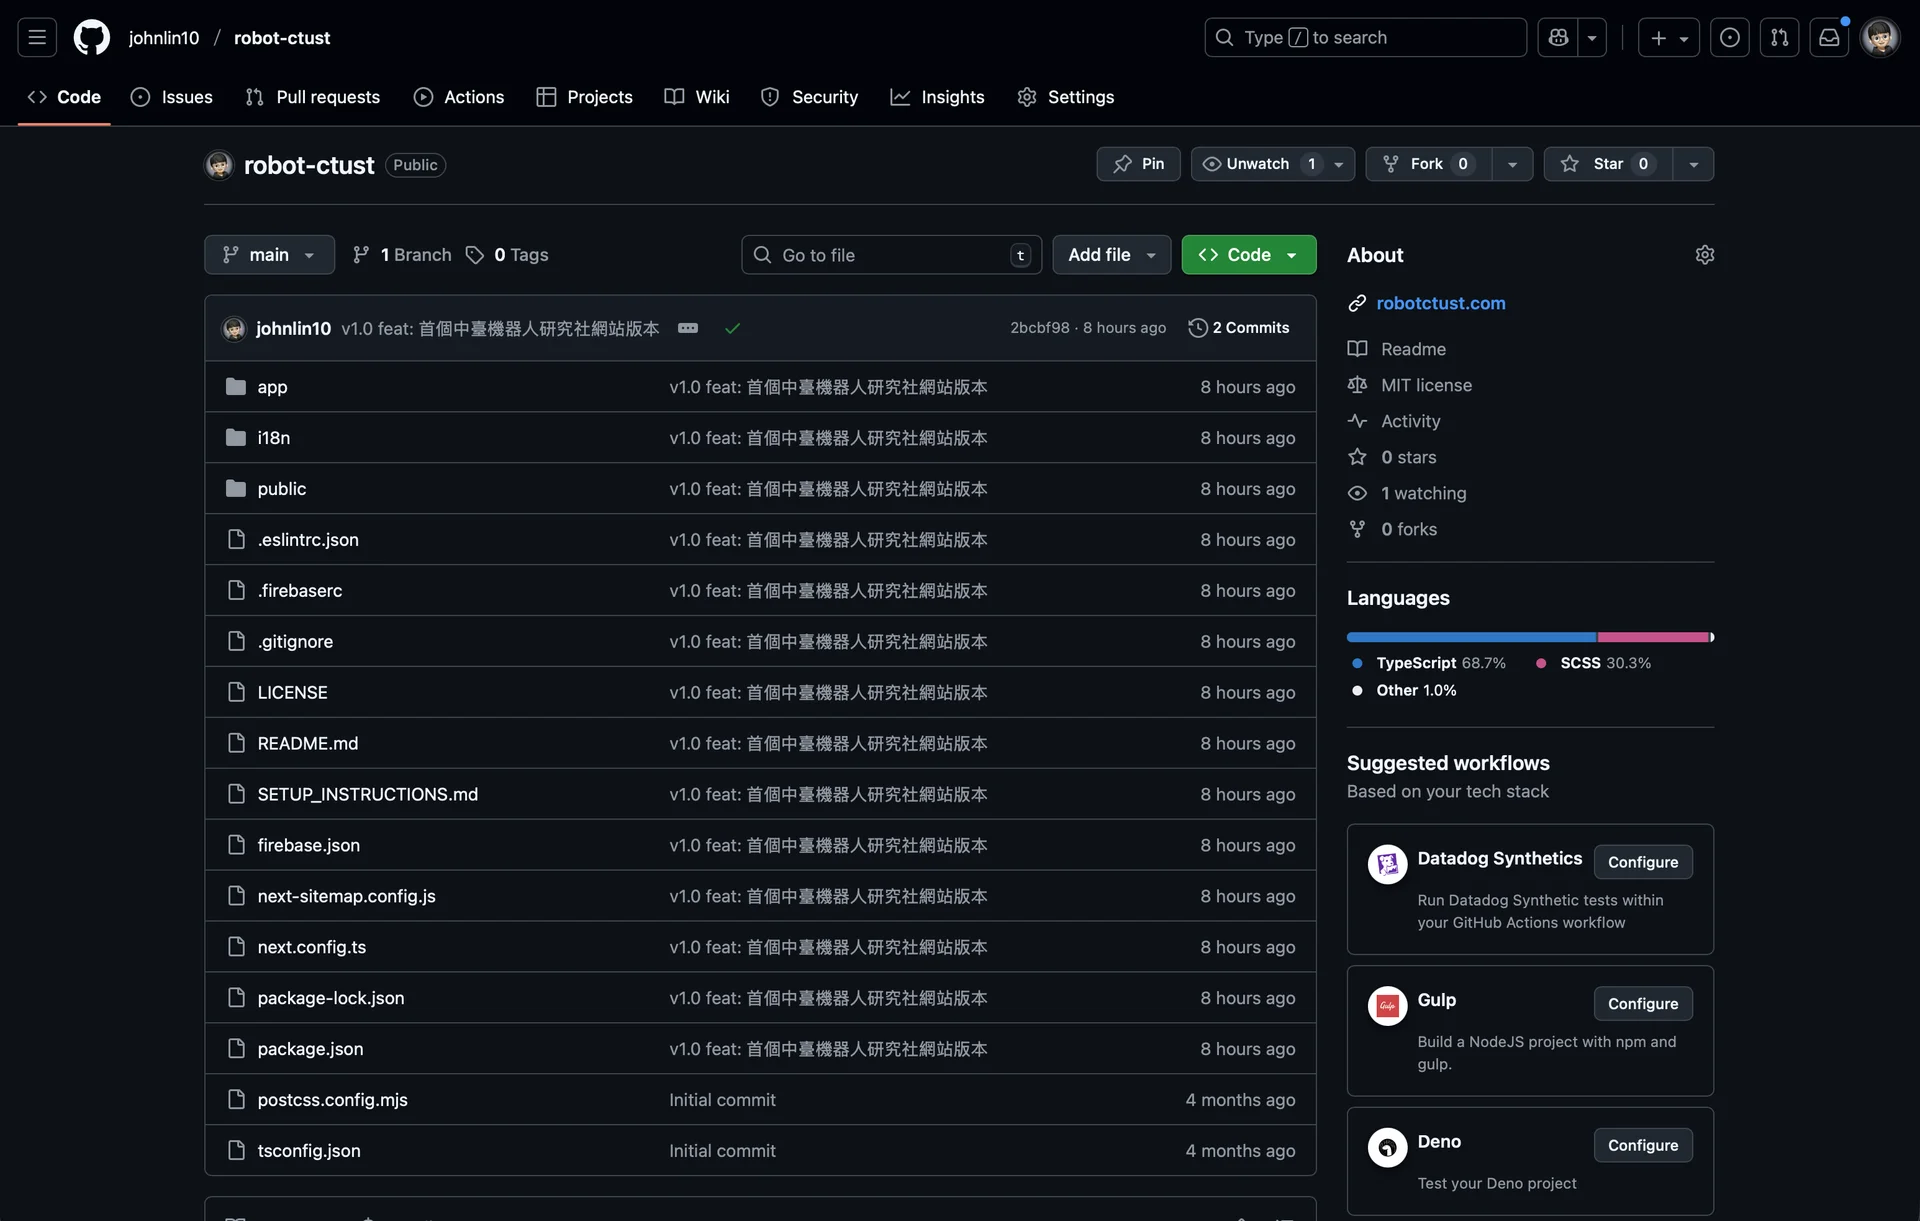Switch to the Issues tab
This screenshot has width=1920, height=1221.
click(x=172, y=97)
